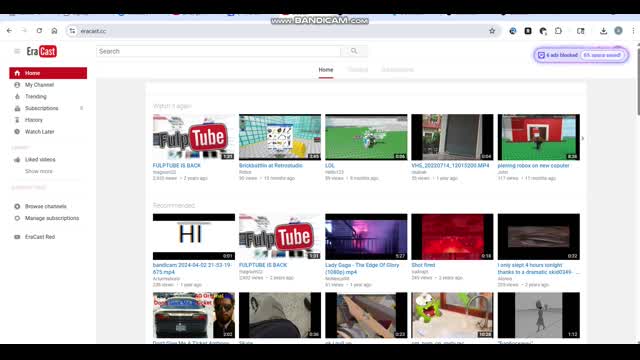The image size is (640, 360).
Task: Open pleving robox on new coputer title
Action: pyautogui.click(x=533, y=166)
